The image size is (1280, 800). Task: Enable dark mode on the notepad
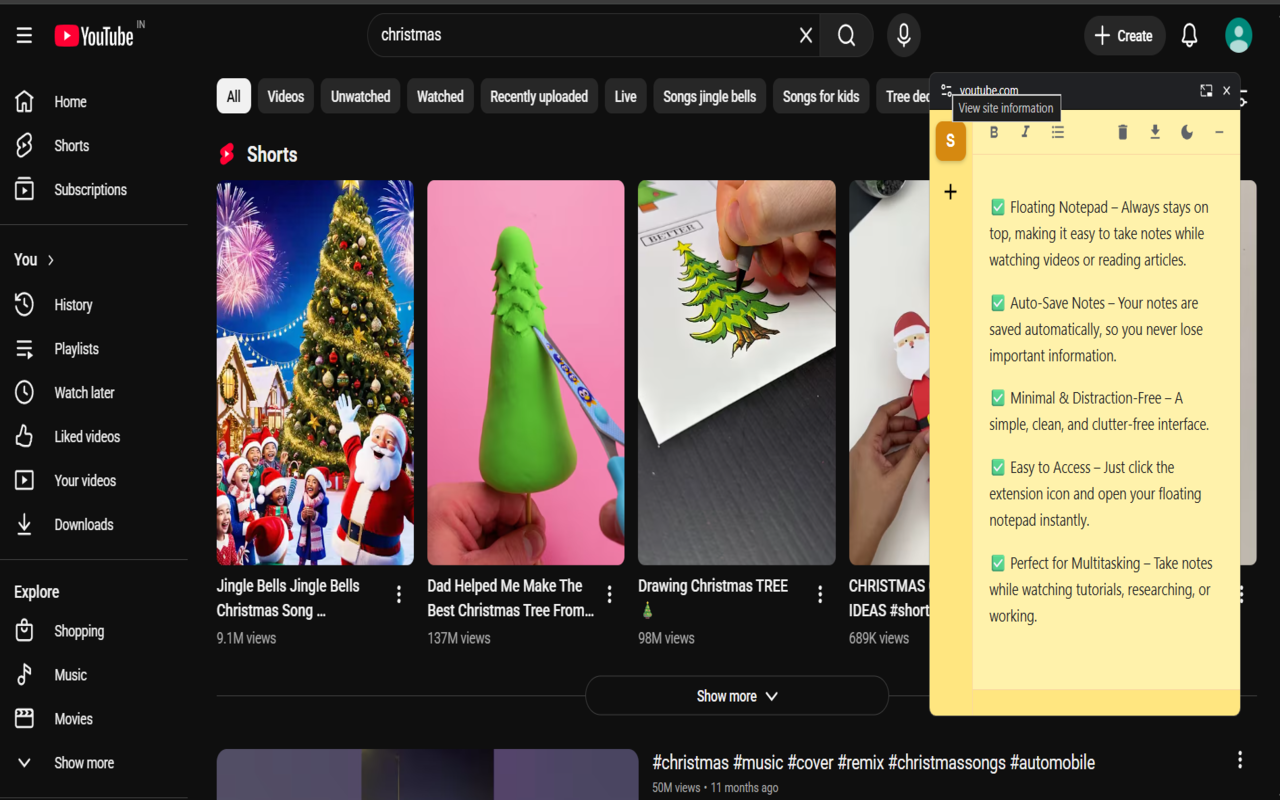coord(1186,131)
